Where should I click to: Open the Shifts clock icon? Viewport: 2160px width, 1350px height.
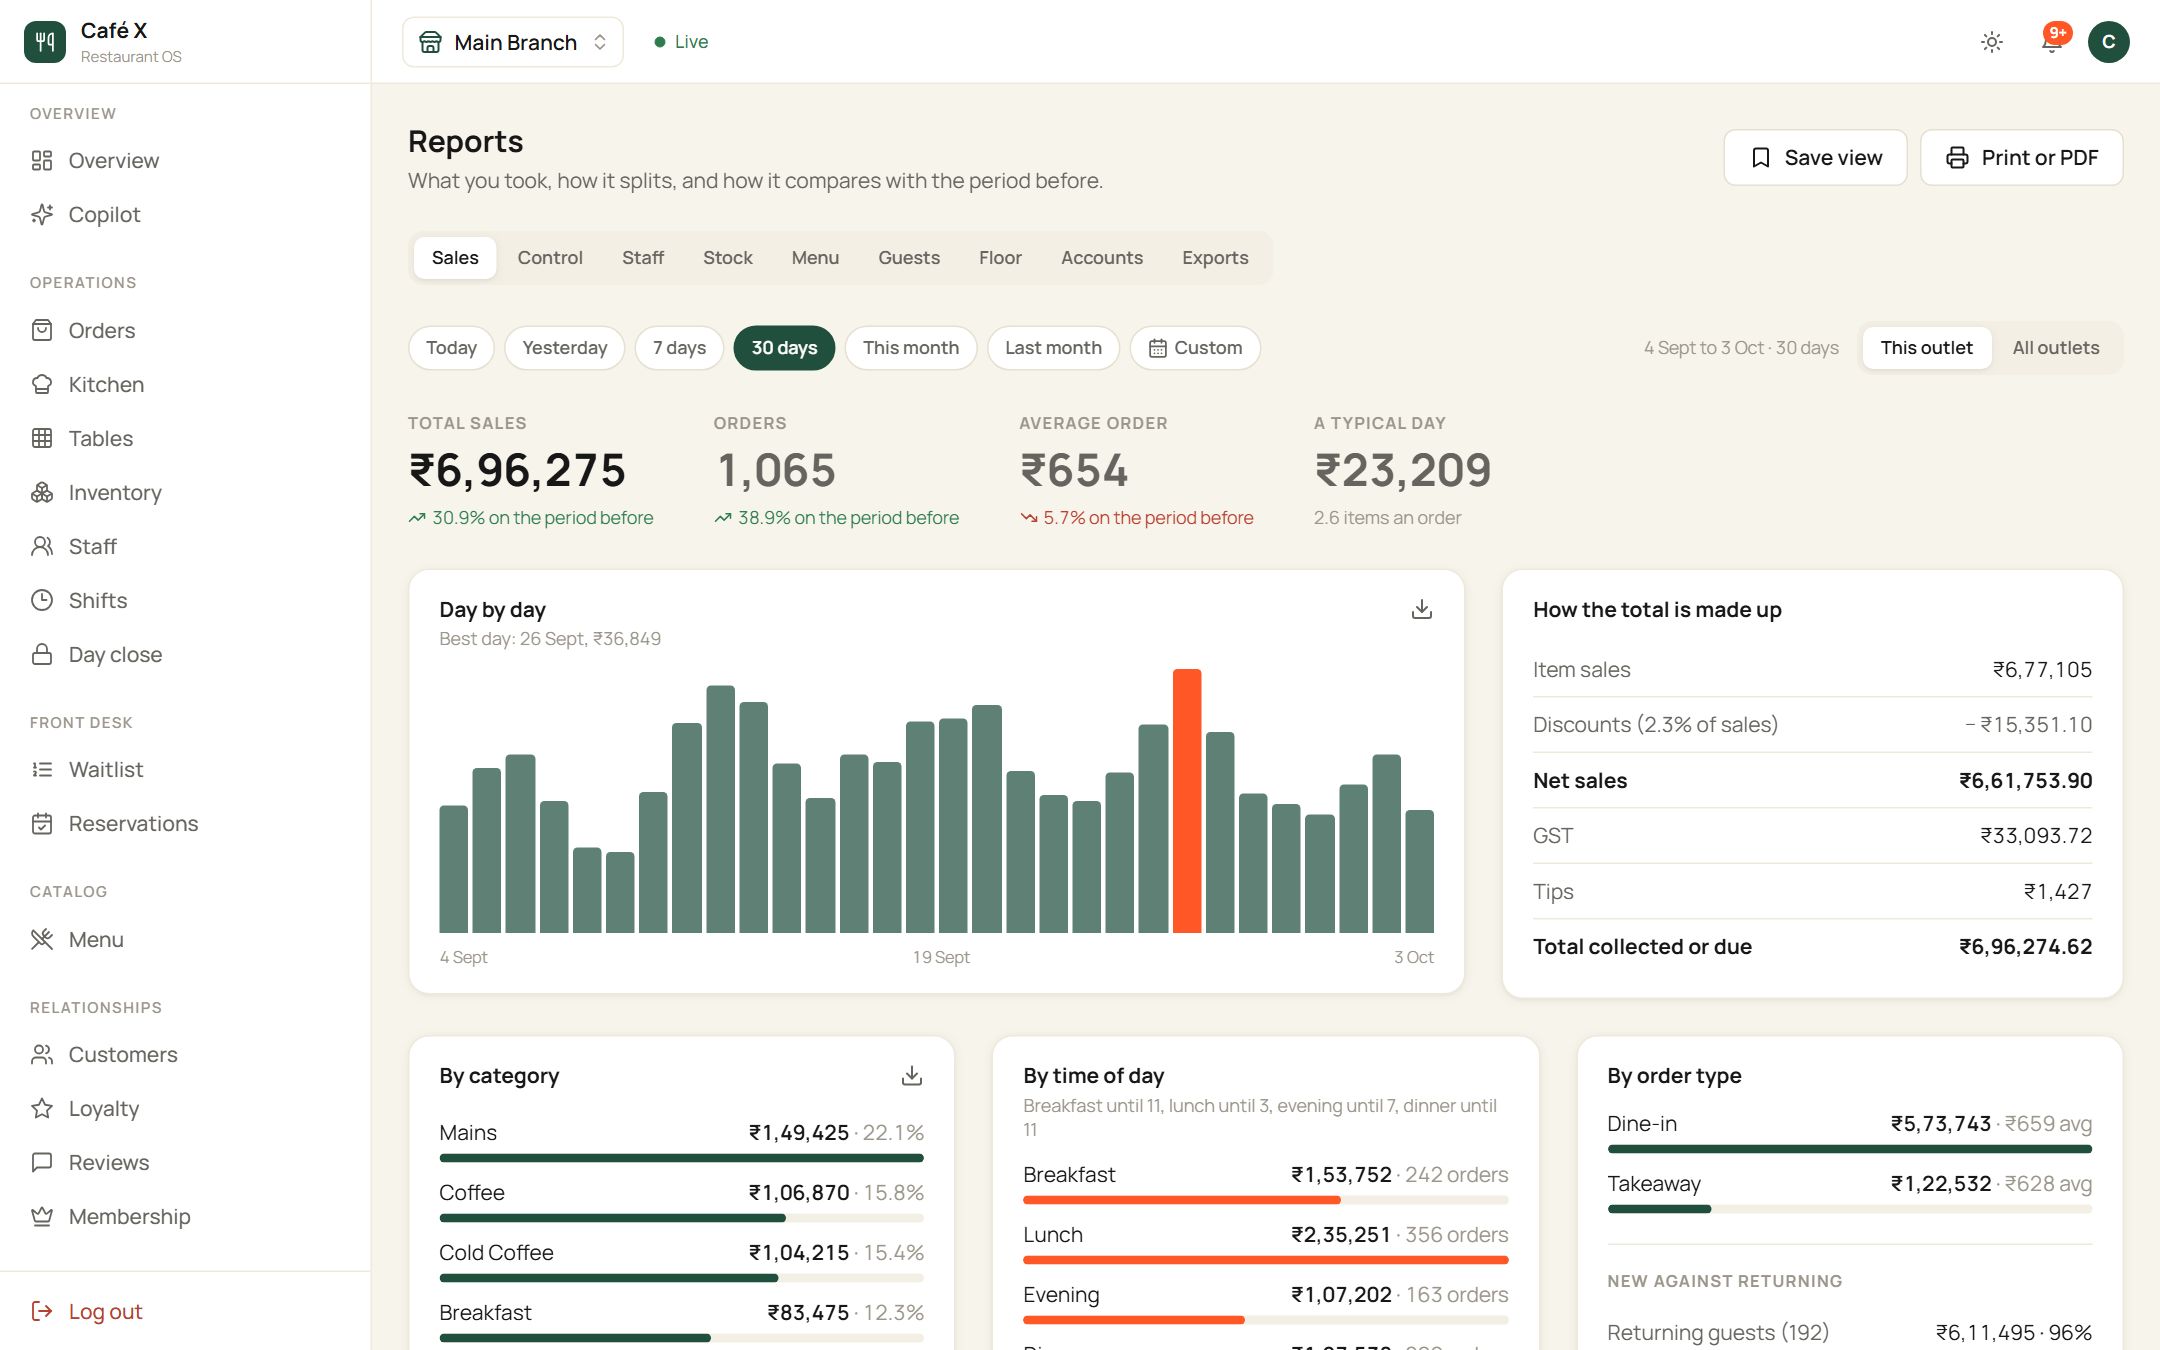(42, 601)
